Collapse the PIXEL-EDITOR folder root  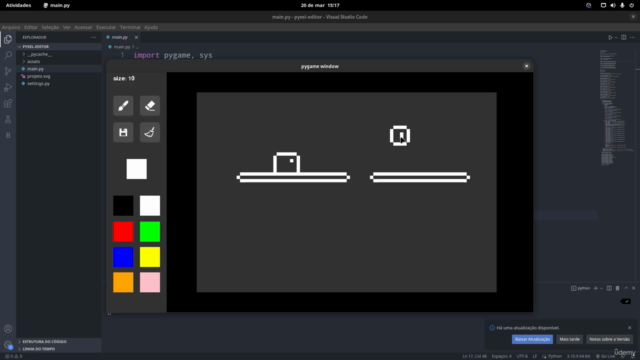[59, 47]
